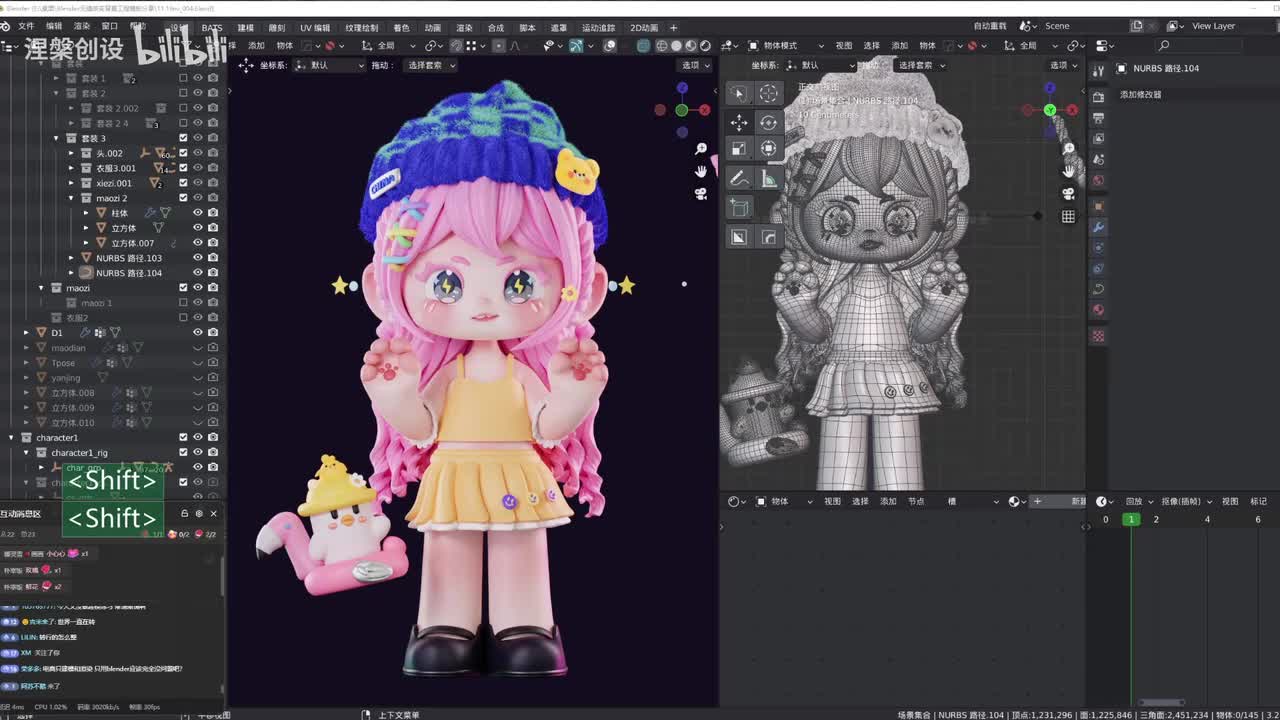The width and height of the screenshot is (1280, 720).
Task: Open the 文件 menu
Action: click(26, 27)
